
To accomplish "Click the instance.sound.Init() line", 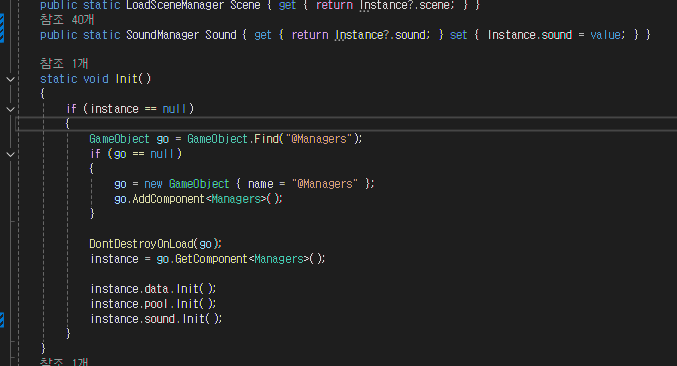I will pyautogui.click(x=156, y=319).
